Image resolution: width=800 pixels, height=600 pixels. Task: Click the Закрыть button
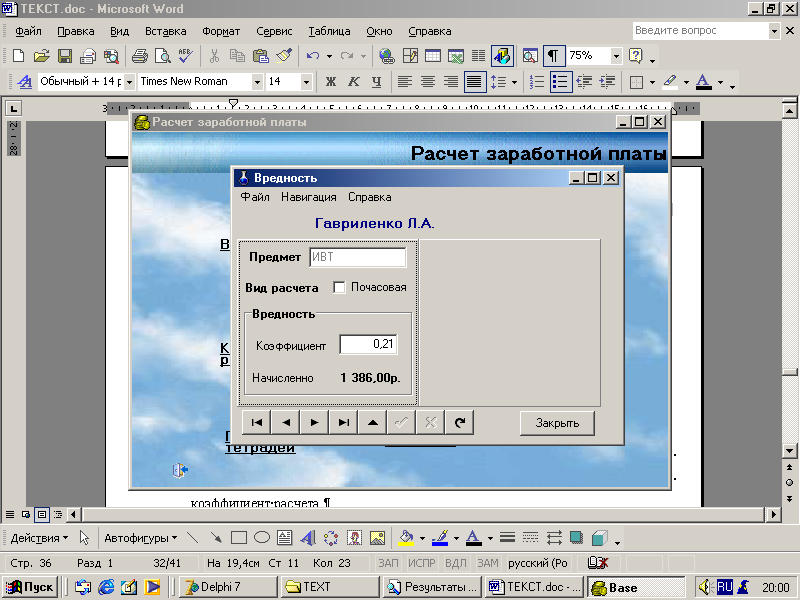[557, 423]
